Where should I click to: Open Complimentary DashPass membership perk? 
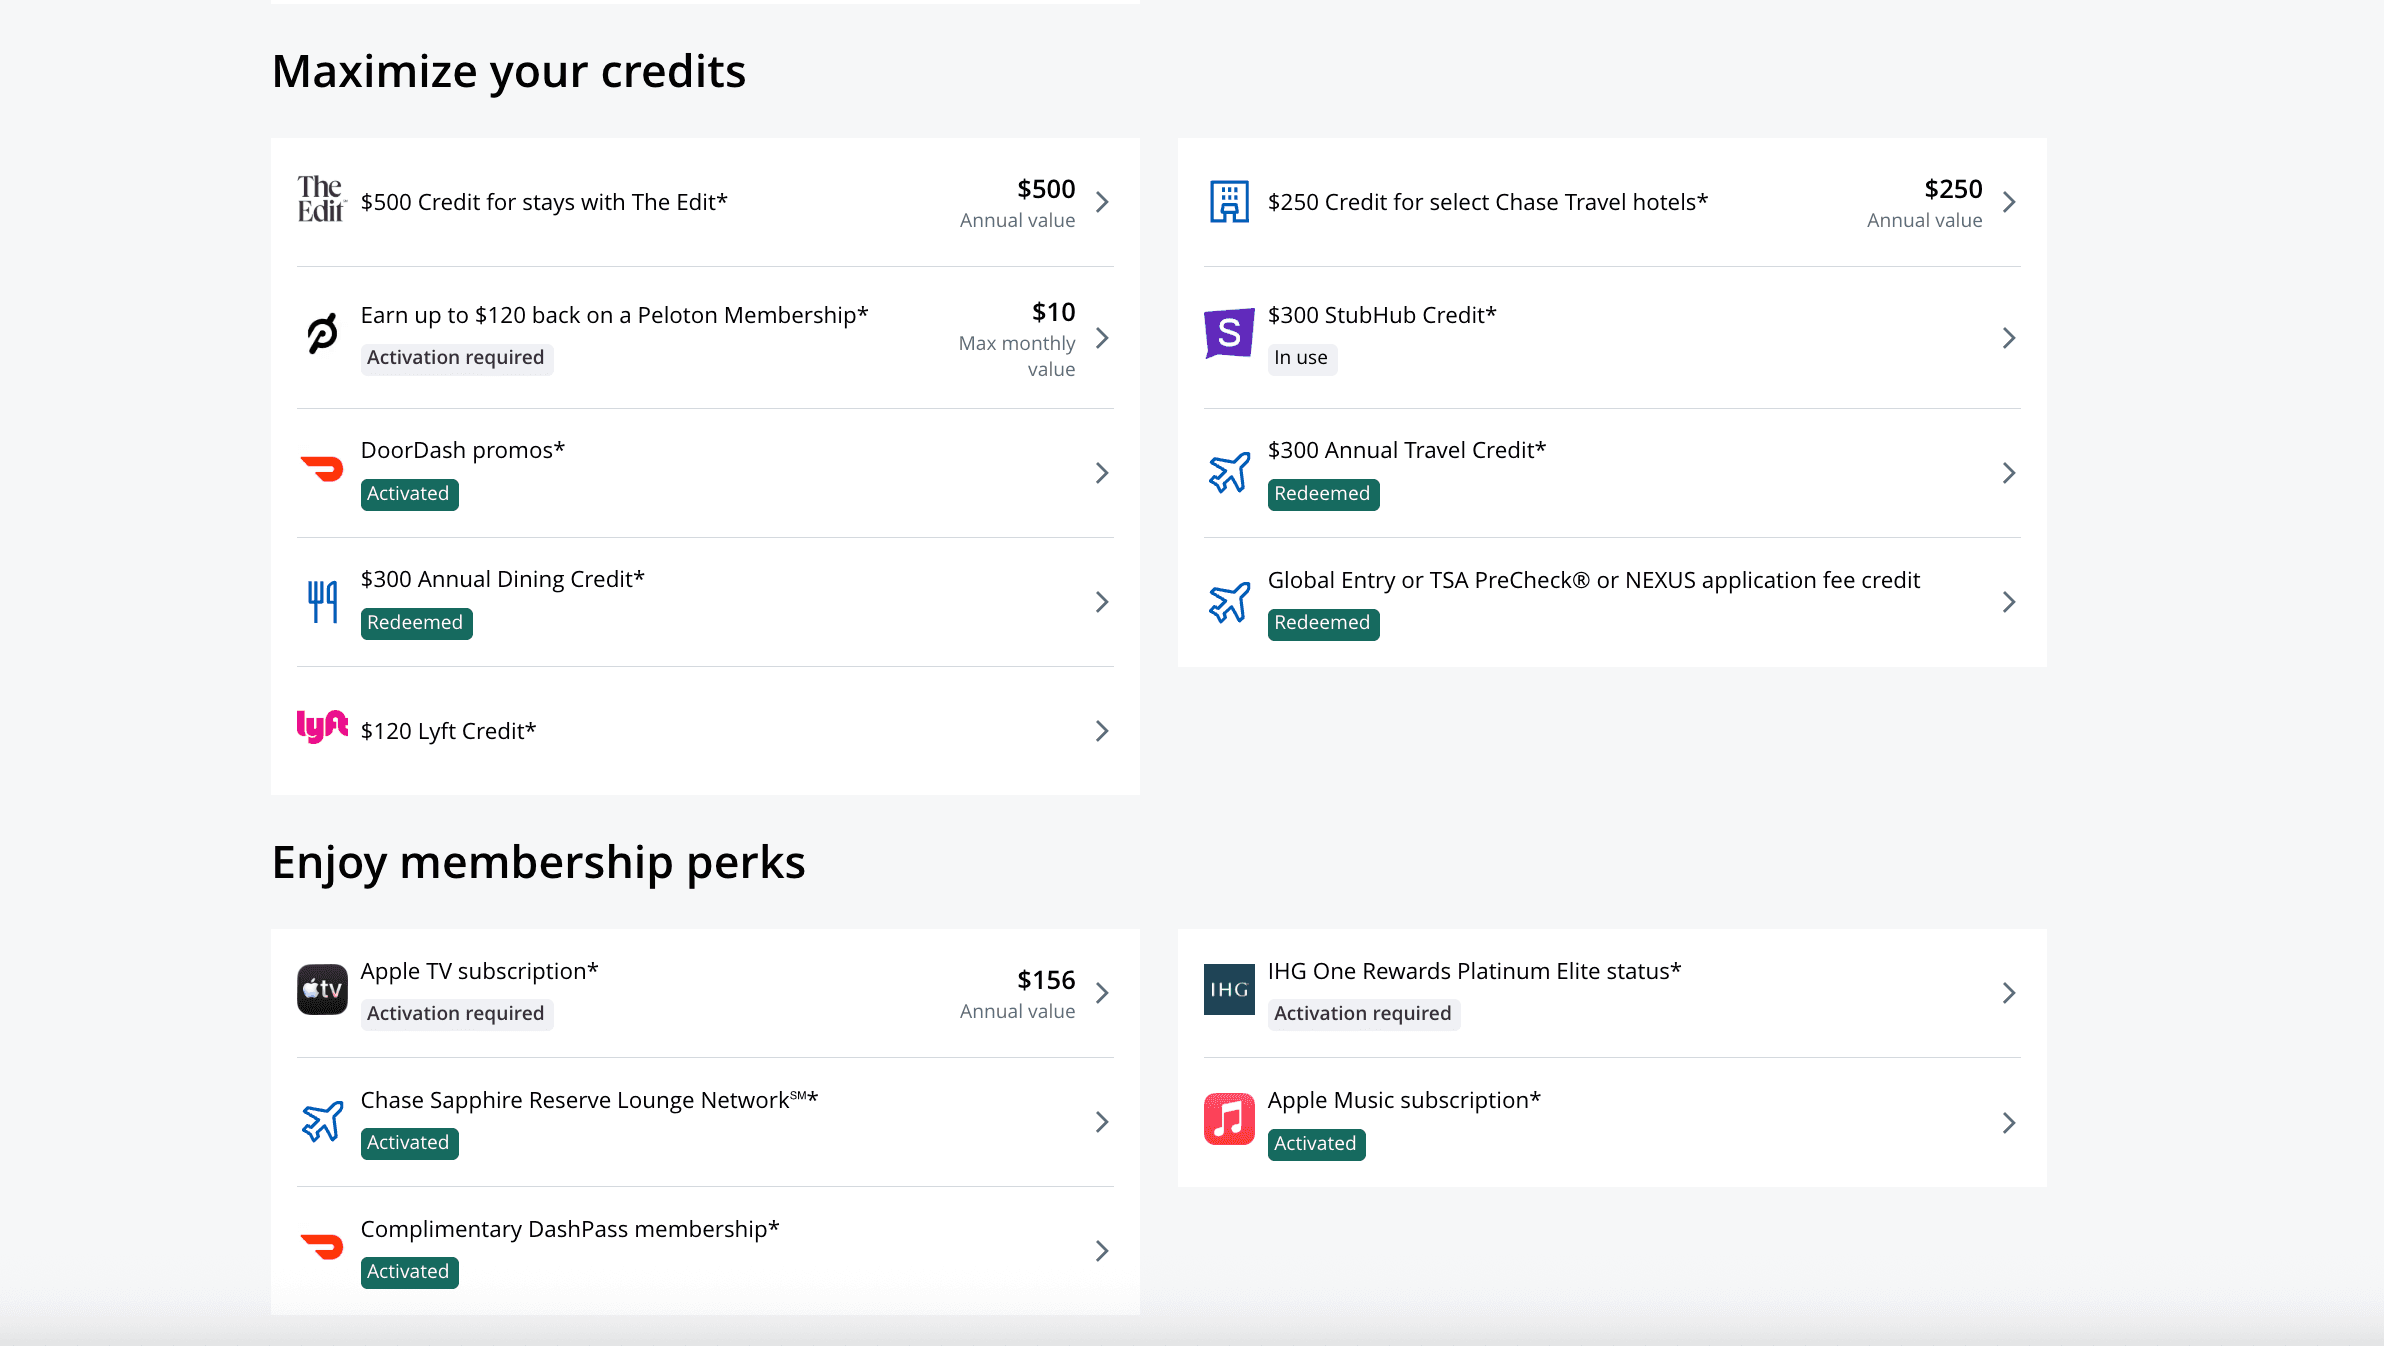[705, 1251]
